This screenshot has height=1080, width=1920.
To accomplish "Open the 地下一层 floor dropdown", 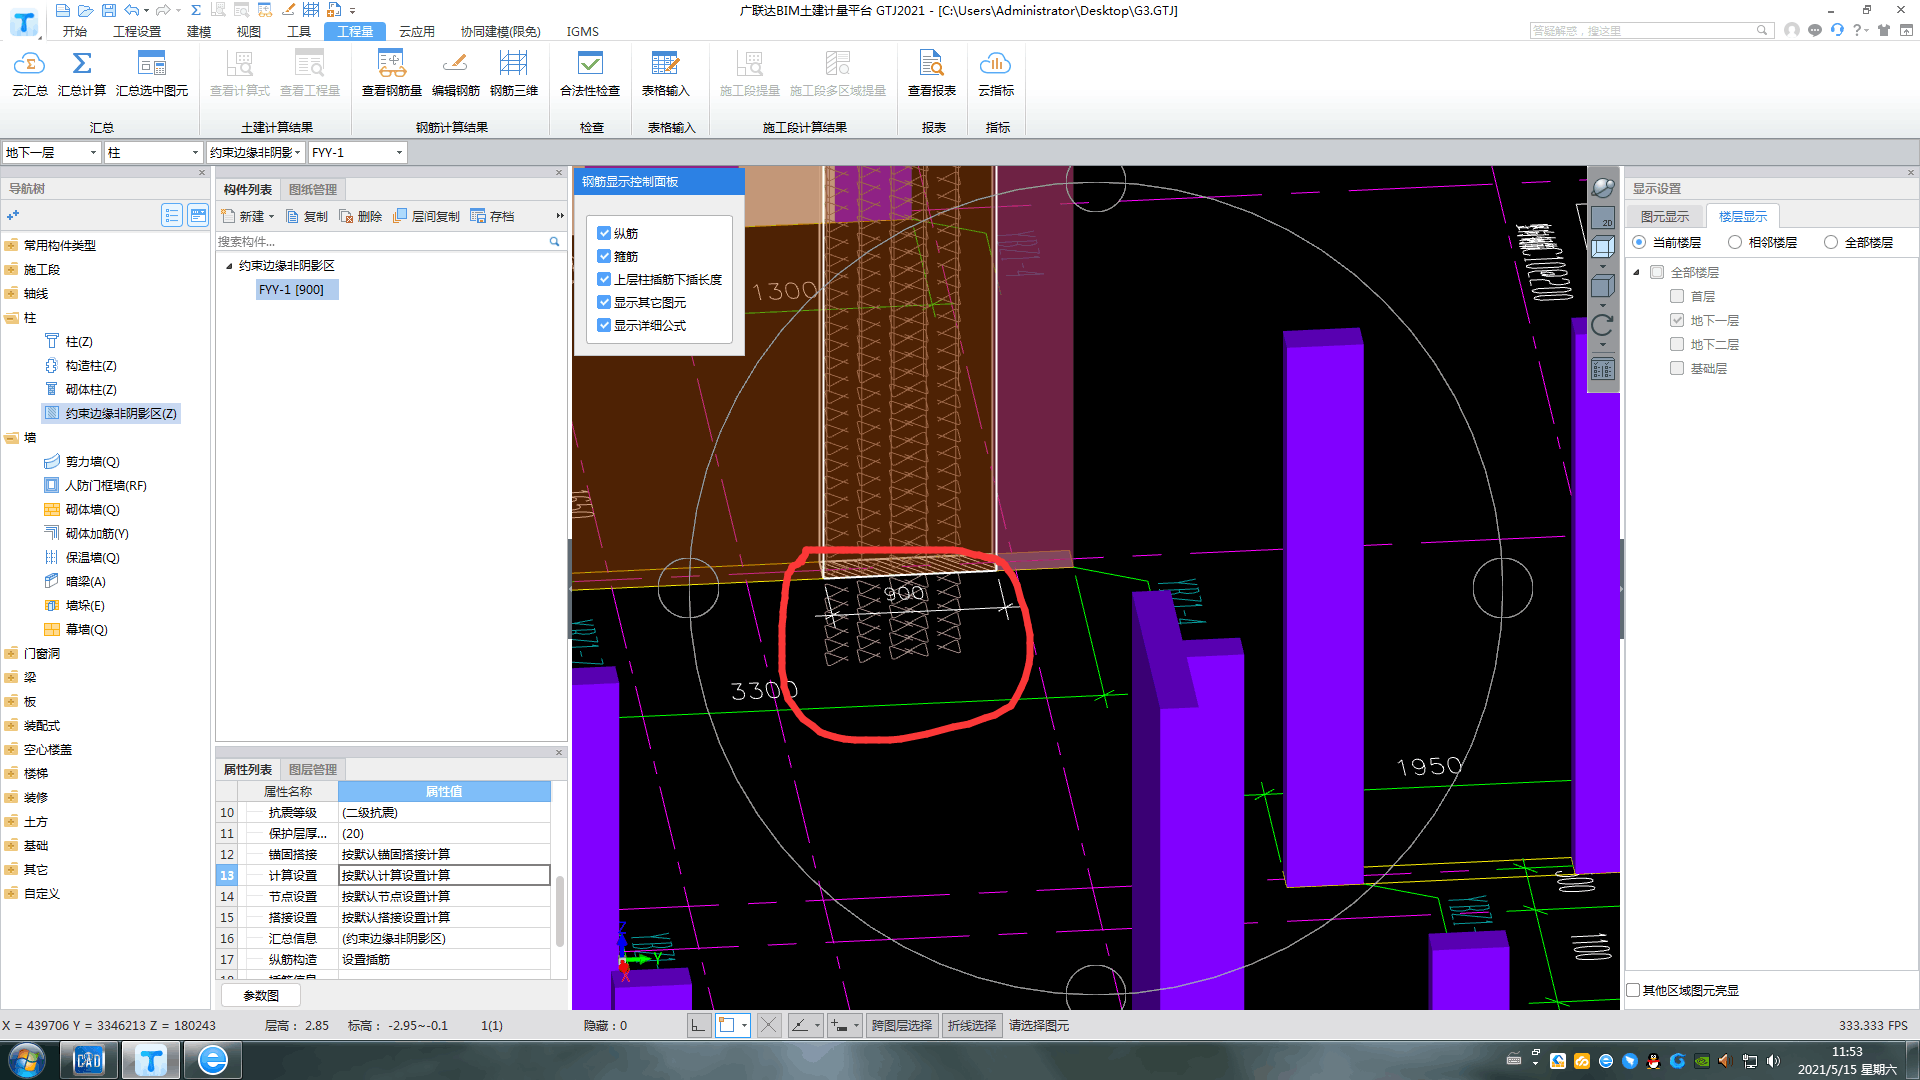I will pyautogui.click(x=93, y=152).
